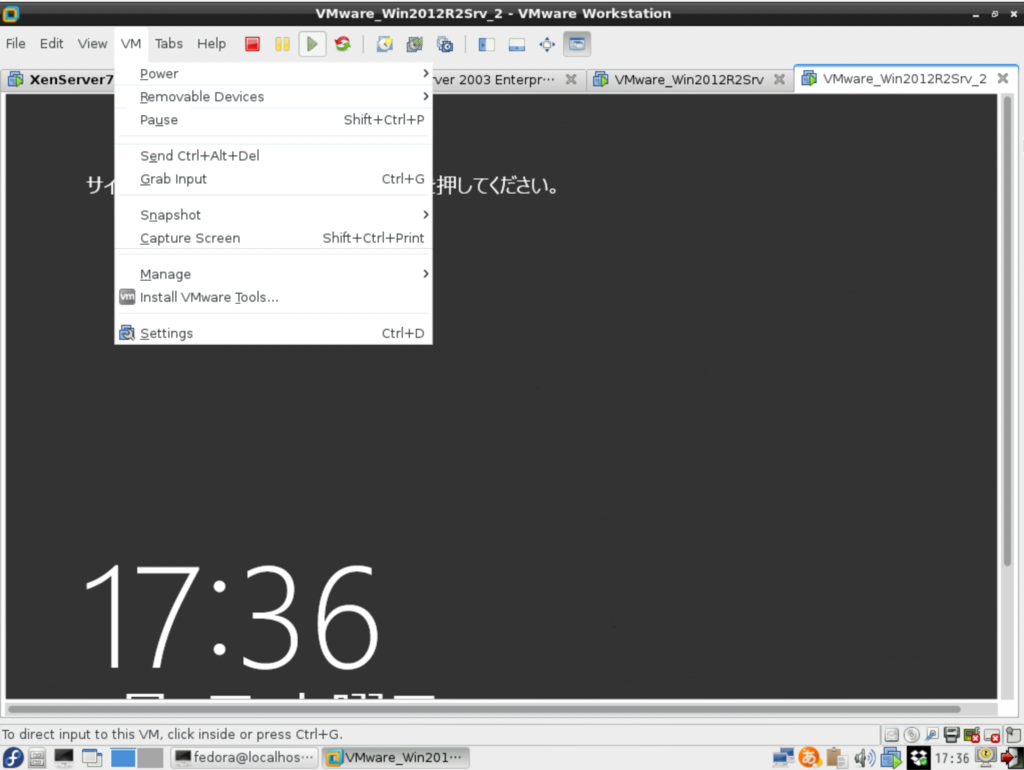Viewport: 1024px width, 770px height.
Task: Click the green Power On play button
Action: click(x=312, y=44)
